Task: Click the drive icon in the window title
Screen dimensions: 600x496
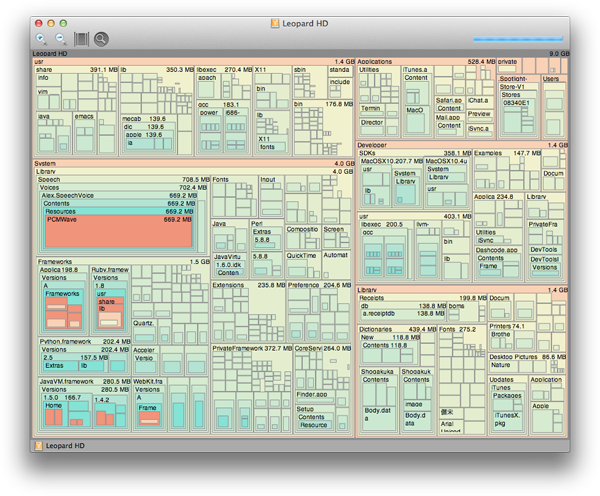Action: (275, 23)
